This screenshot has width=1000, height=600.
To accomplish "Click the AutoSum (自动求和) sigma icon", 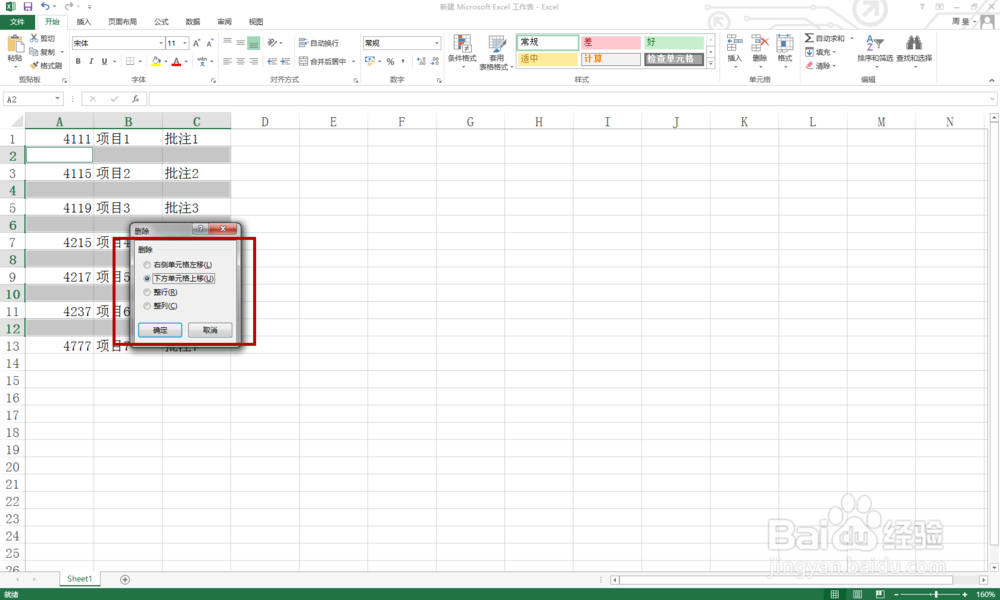I will point(809,38).
